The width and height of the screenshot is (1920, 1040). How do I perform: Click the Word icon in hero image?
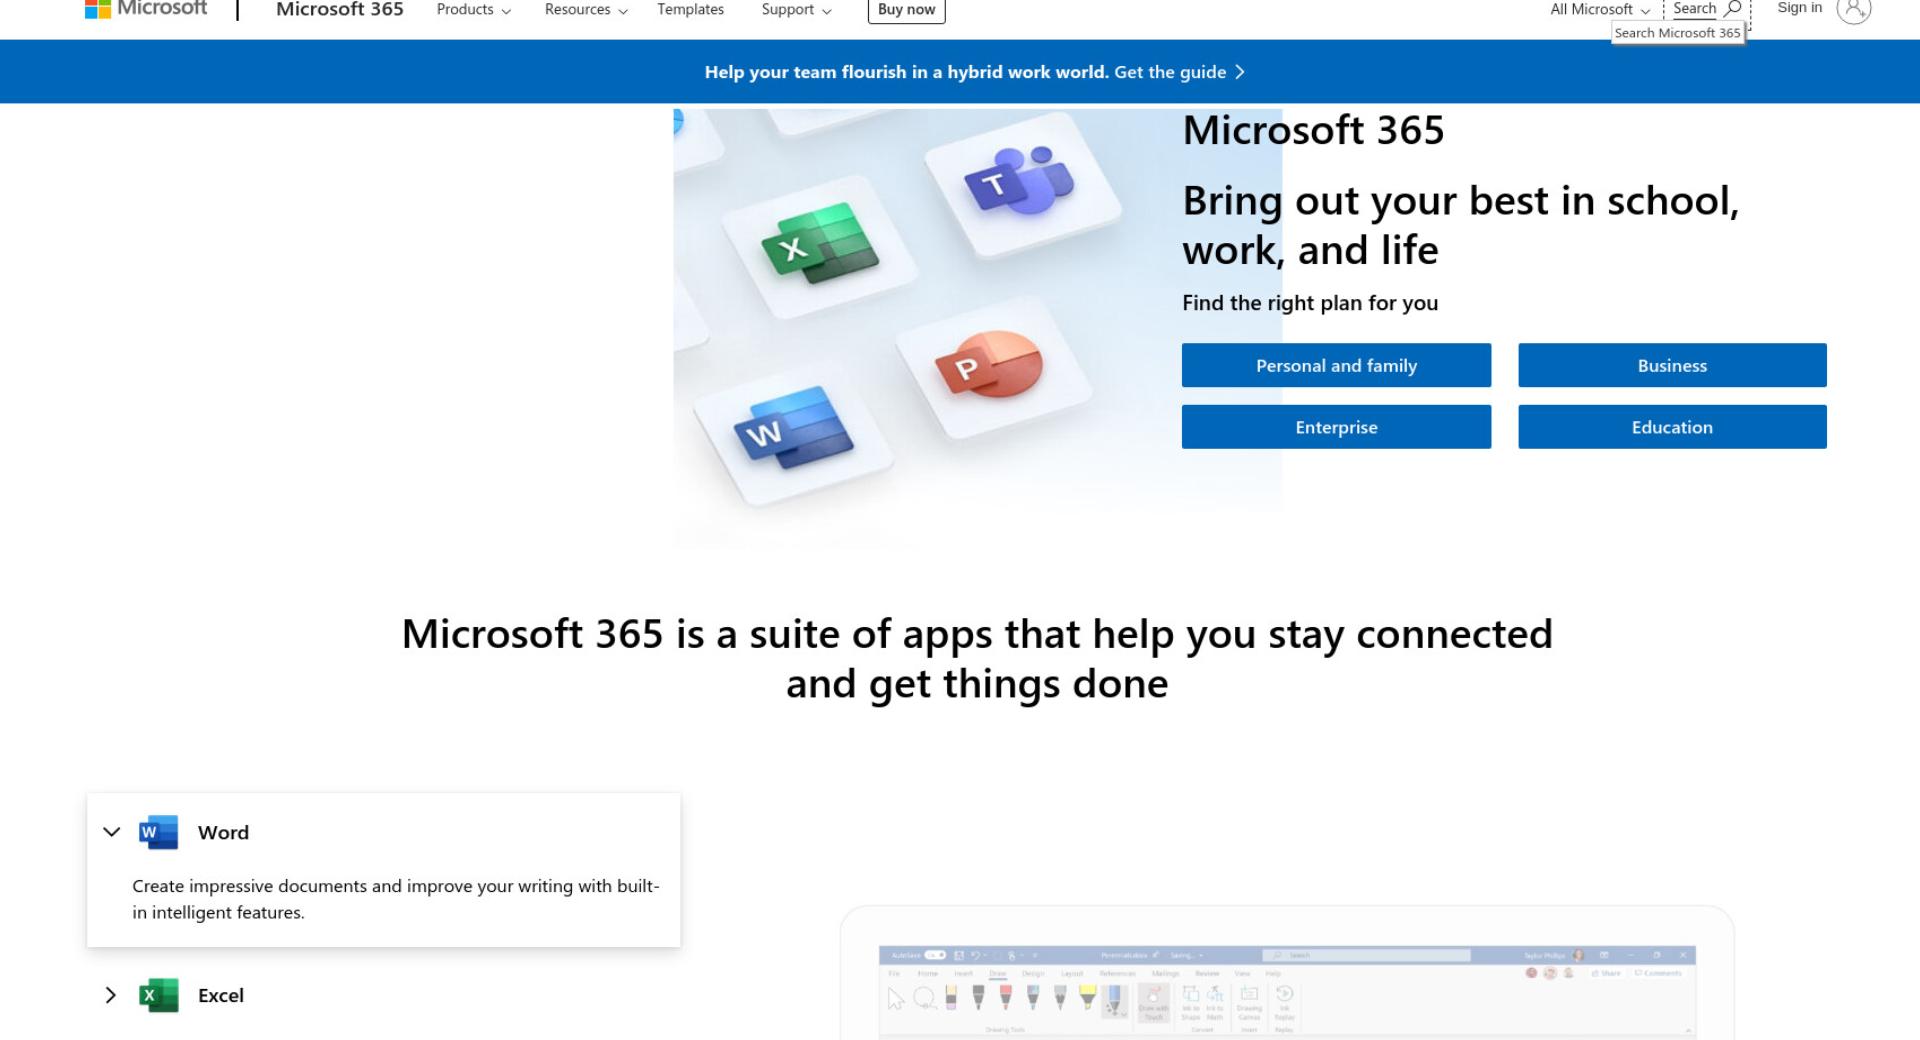tap(794, 428)
